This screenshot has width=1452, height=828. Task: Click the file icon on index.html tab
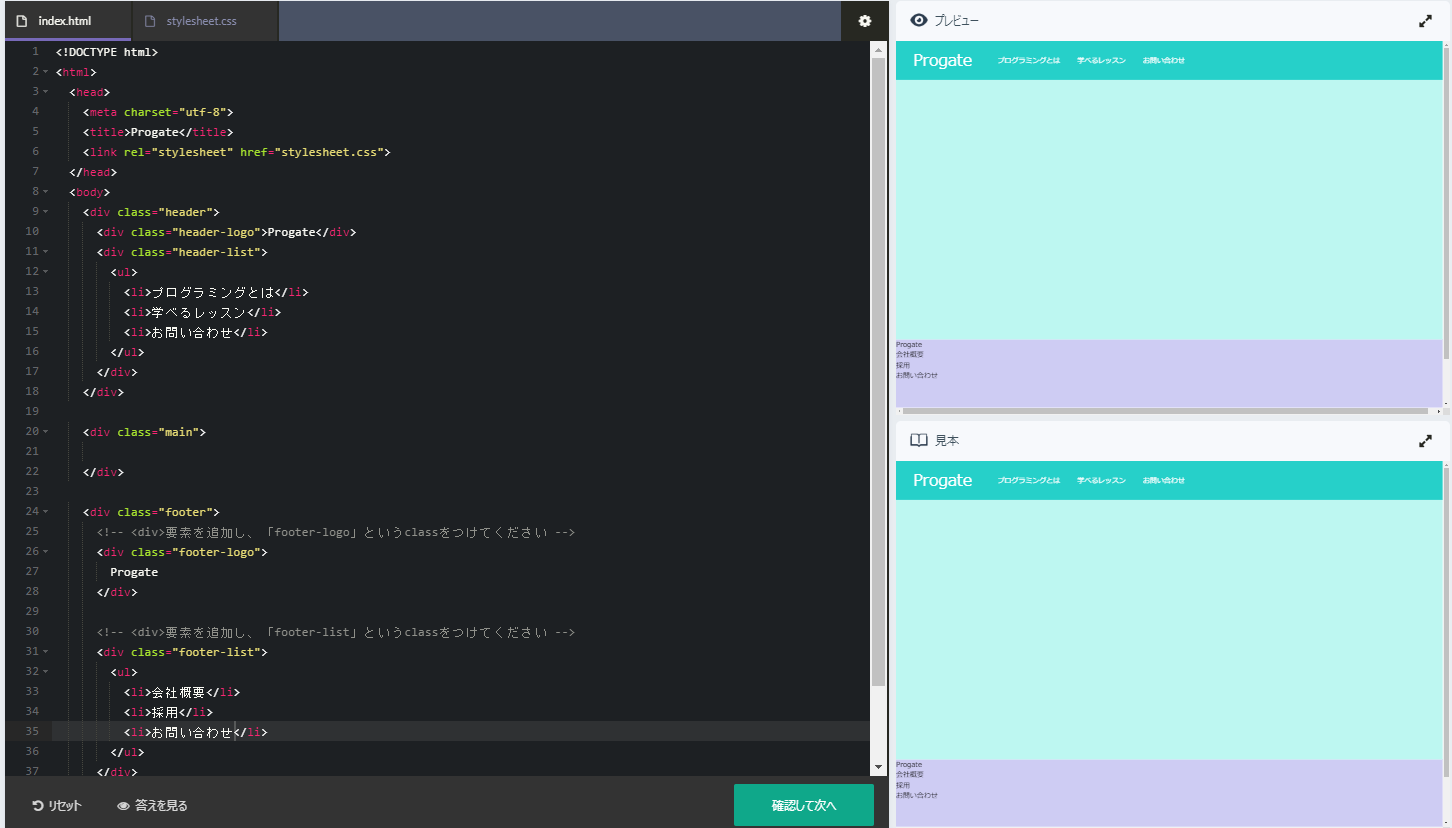(x=22, y=21)
